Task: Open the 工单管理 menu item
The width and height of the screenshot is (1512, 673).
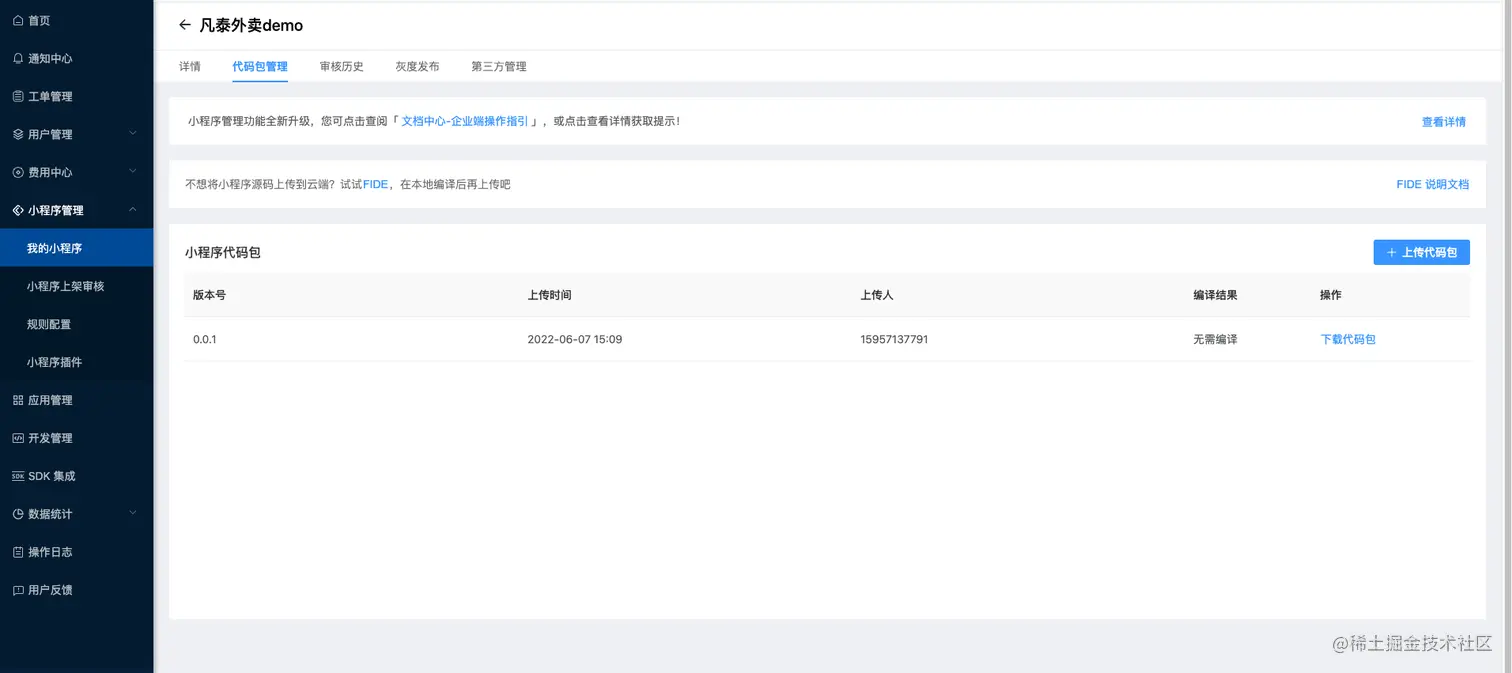Action: point(76,96)
